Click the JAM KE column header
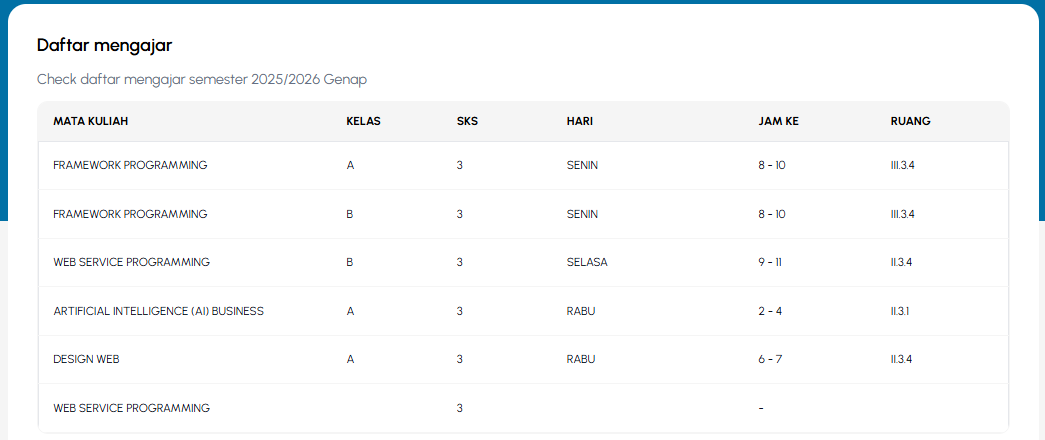 [x=778, y=121]
